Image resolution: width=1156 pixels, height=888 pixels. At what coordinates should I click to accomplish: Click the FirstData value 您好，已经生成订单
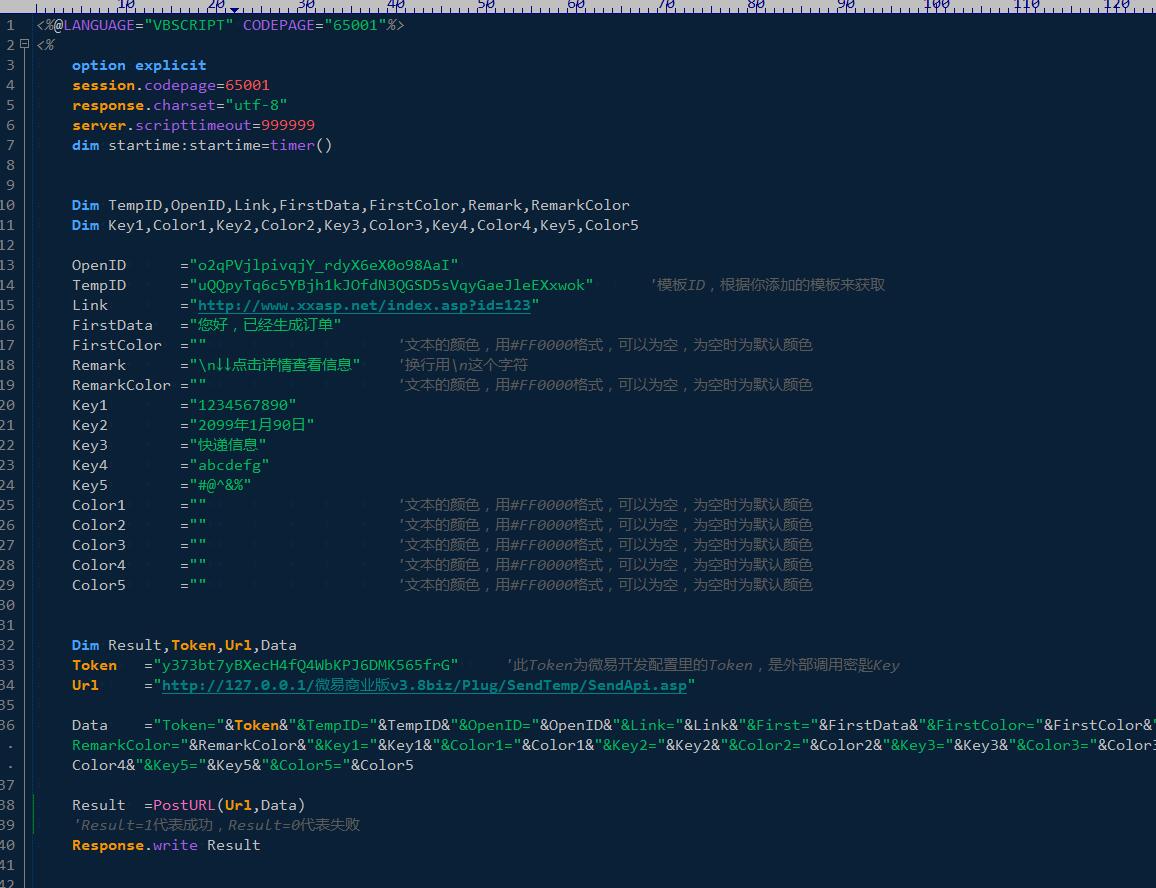[x=265, y=325]
